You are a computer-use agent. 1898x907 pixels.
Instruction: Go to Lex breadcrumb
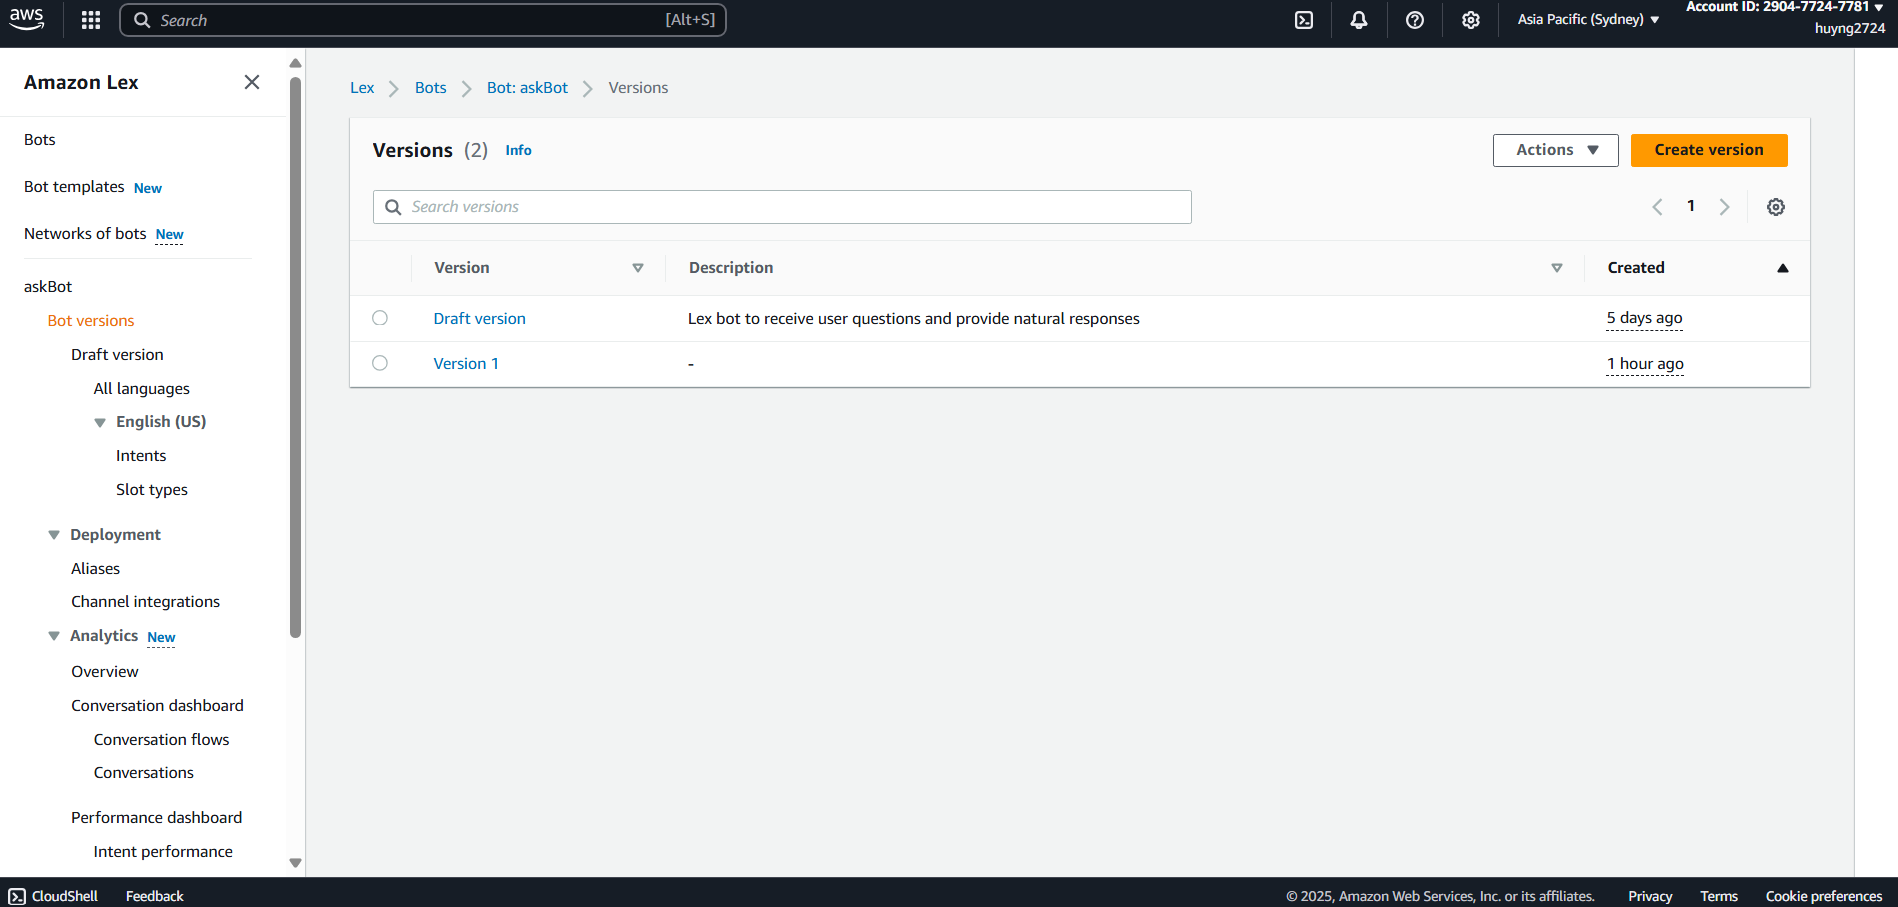[362, 88]
